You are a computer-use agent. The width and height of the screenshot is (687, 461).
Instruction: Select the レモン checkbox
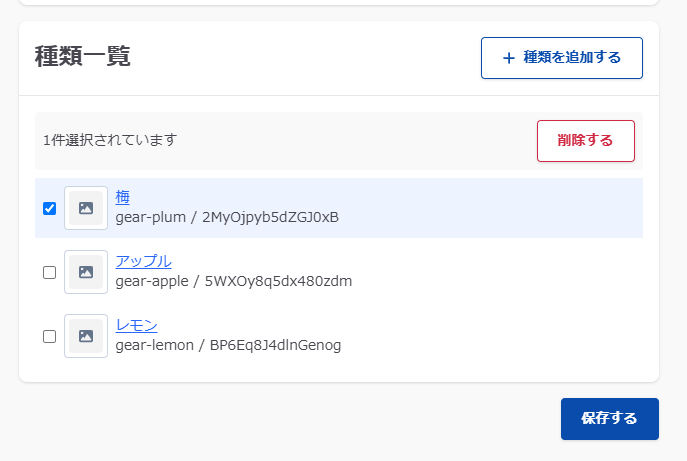click(49, 336)
